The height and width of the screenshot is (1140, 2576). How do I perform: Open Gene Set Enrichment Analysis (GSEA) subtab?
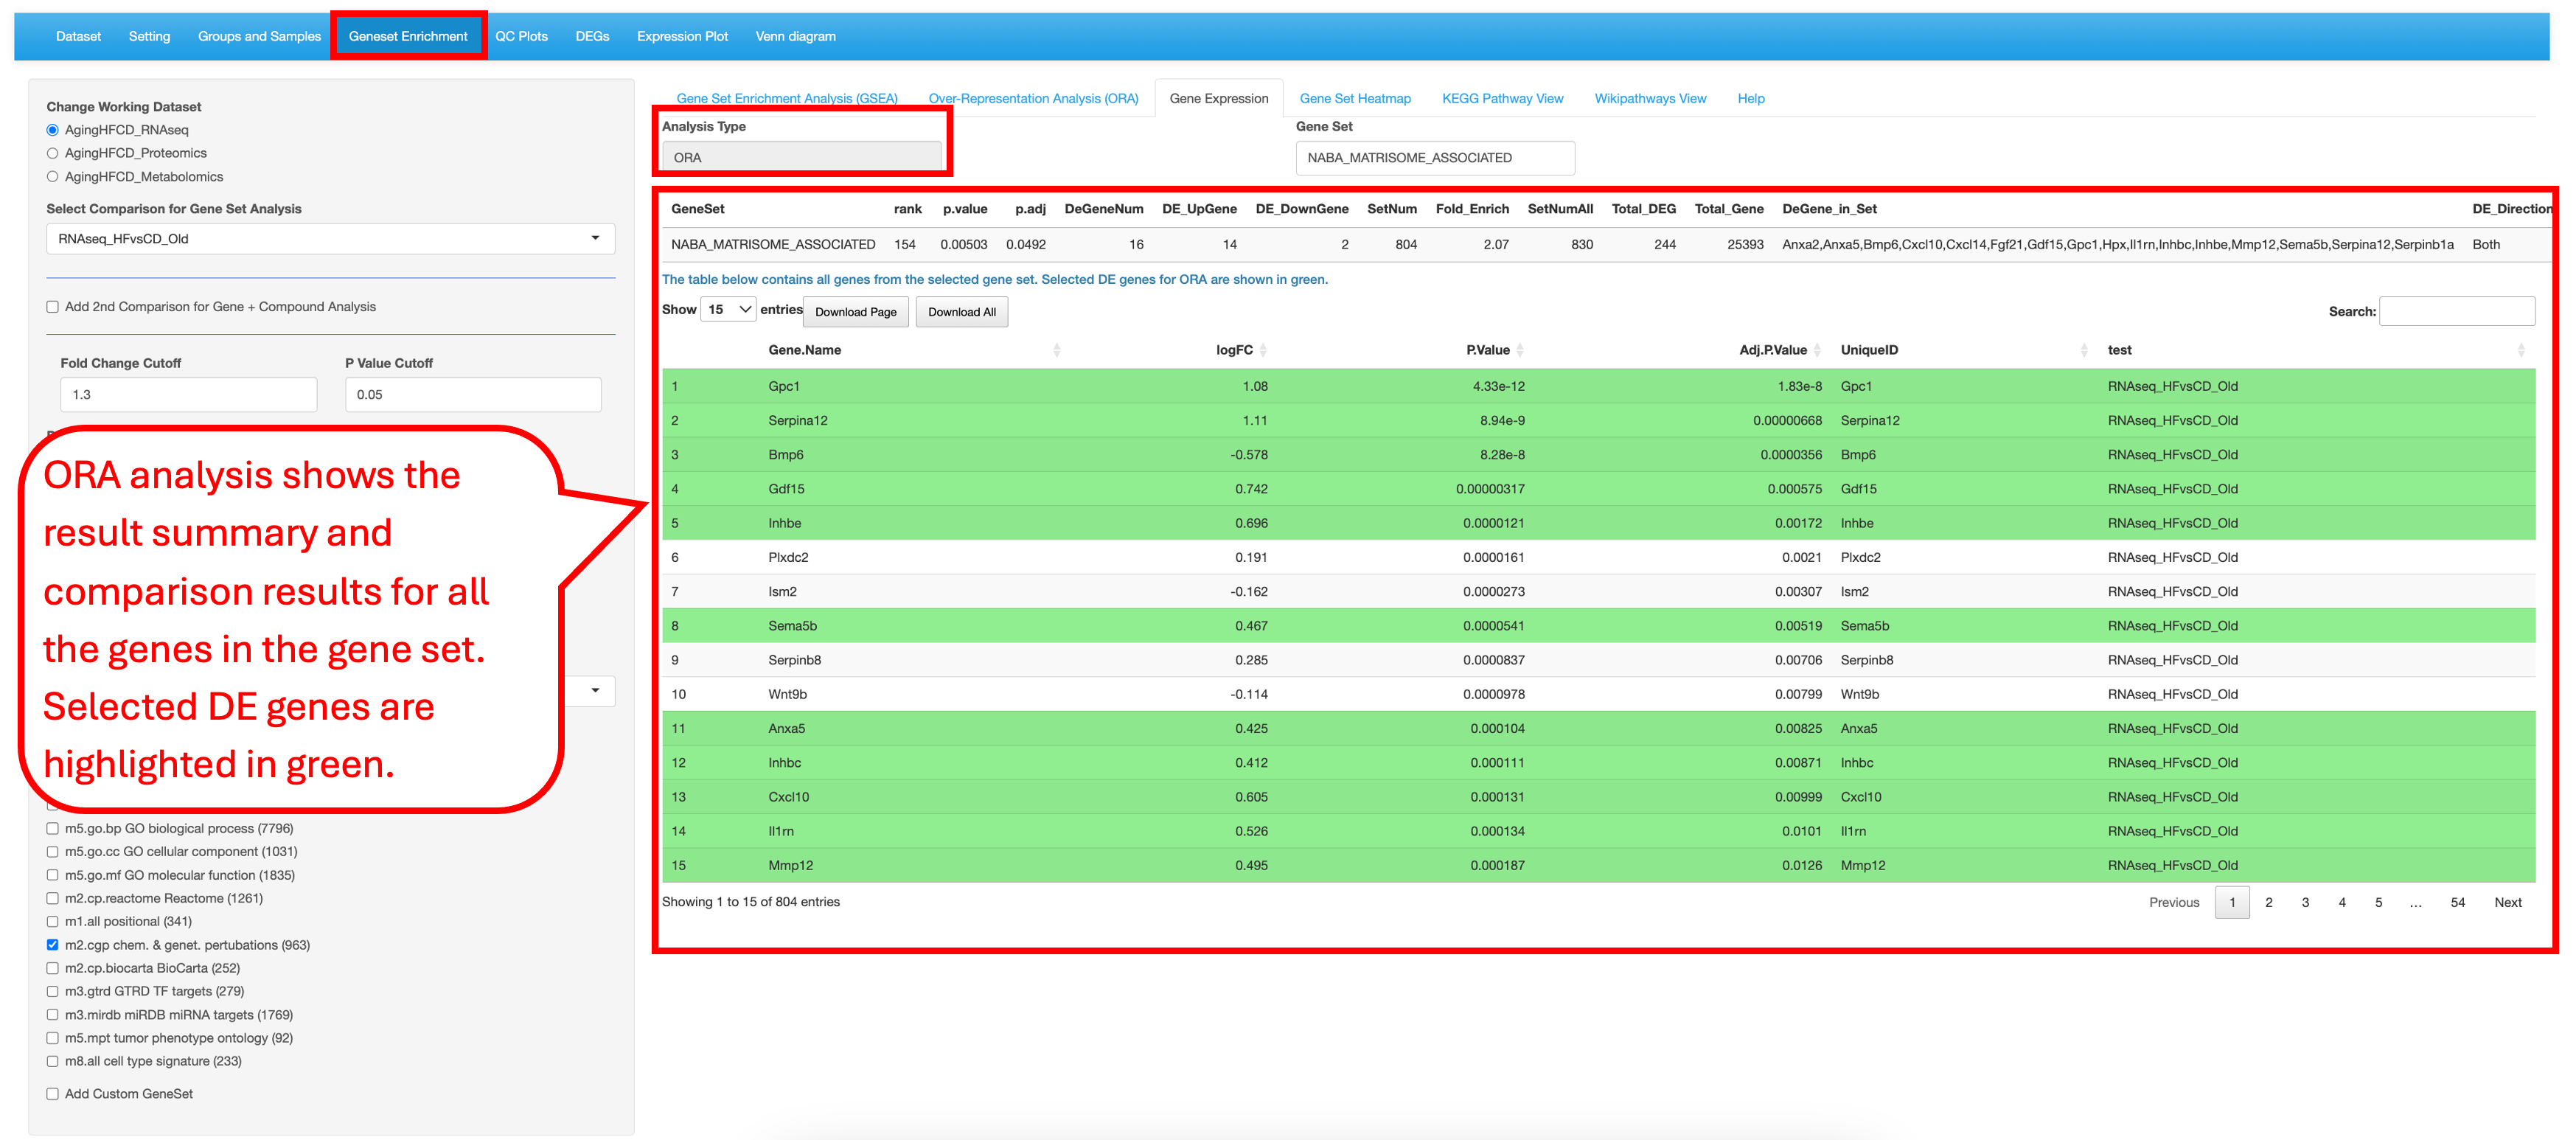tap(786, 98)
